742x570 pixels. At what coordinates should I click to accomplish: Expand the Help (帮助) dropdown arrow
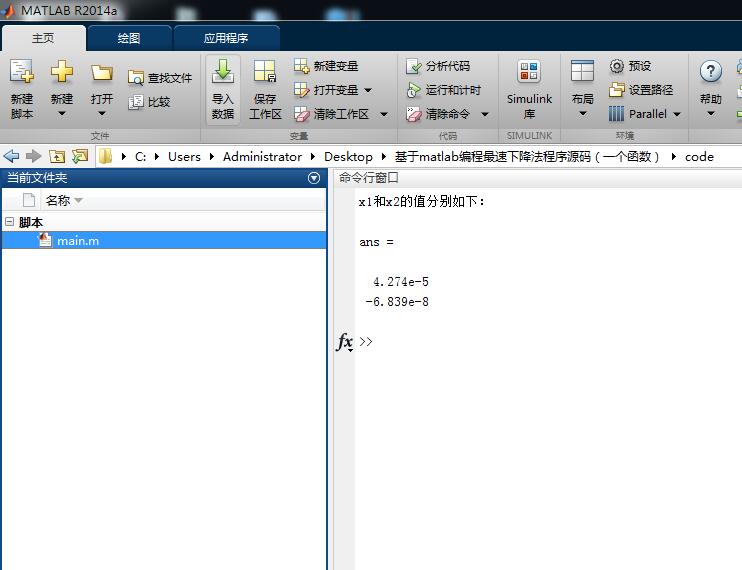point(711,114)
